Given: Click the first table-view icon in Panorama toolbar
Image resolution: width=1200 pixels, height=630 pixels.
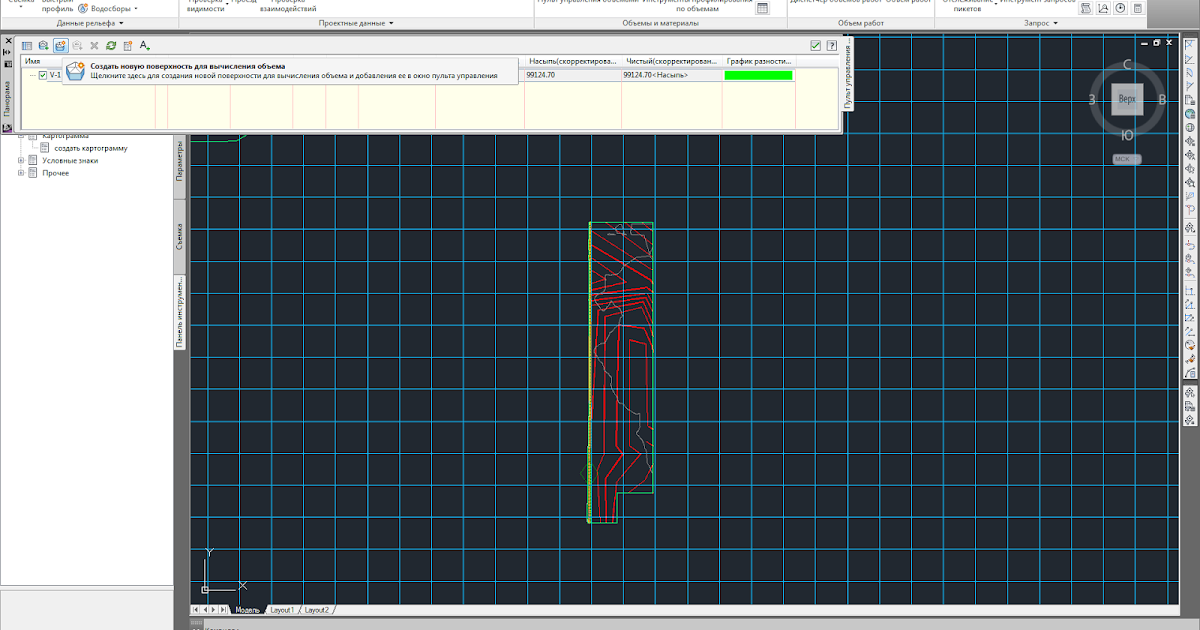Looking at the screenshot, I should point(27,45).
